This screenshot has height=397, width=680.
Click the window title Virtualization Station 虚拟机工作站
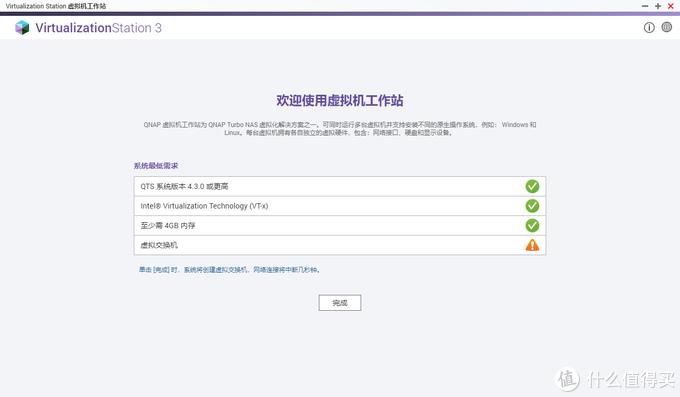tap(56, 6)
